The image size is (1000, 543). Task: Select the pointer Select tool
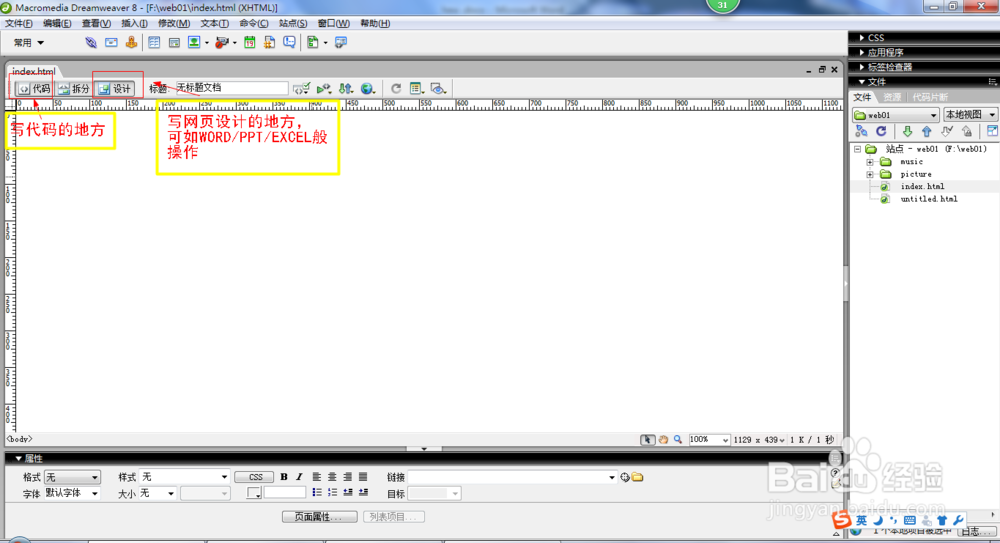[647, 440]
